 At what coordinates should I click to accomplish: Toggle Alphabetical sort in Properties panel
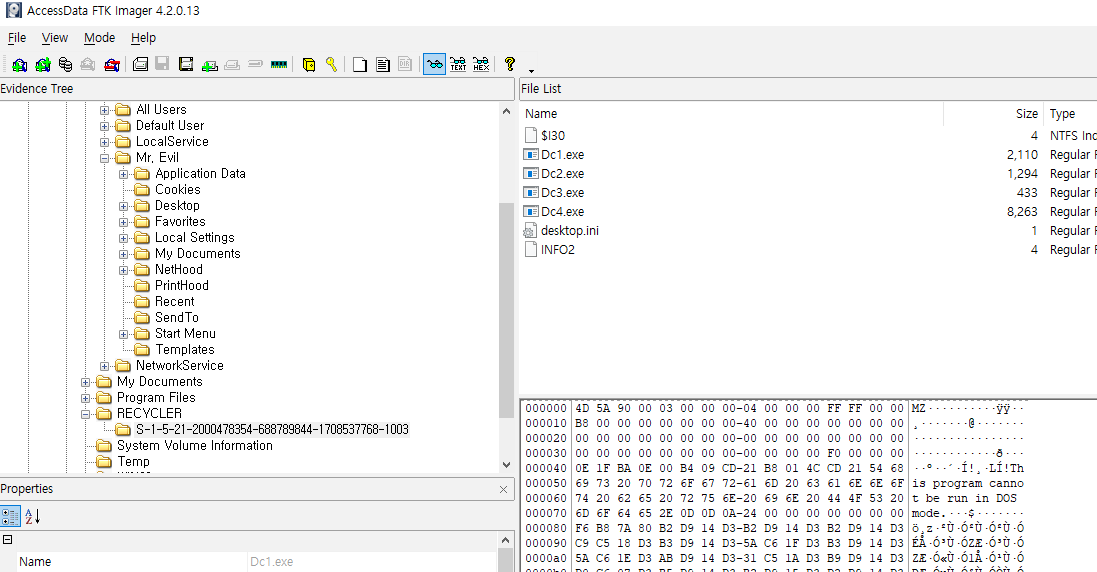coord(33,517)
